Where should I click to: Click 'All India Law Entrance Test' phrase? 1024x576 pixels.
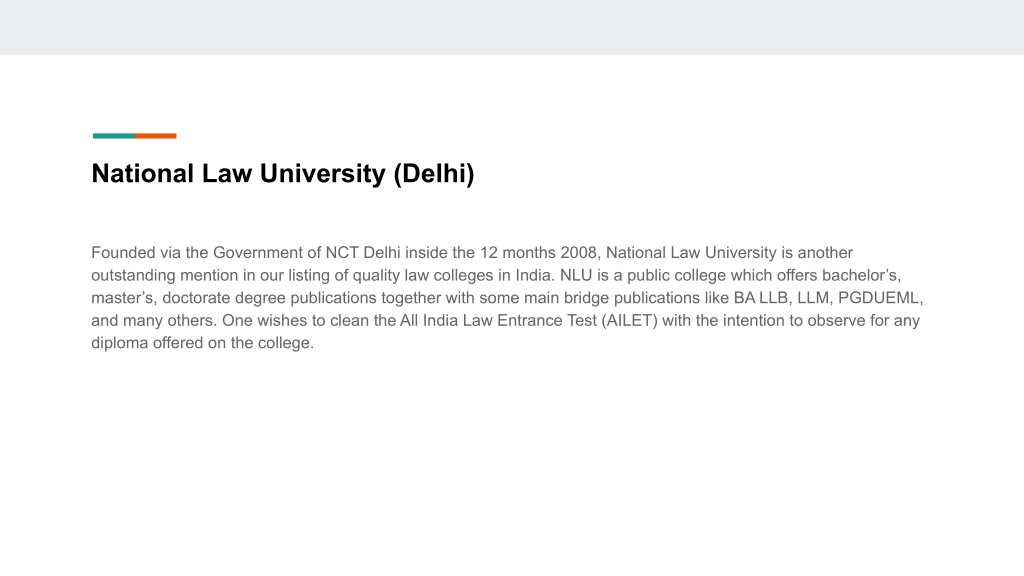tap(498, 321)
